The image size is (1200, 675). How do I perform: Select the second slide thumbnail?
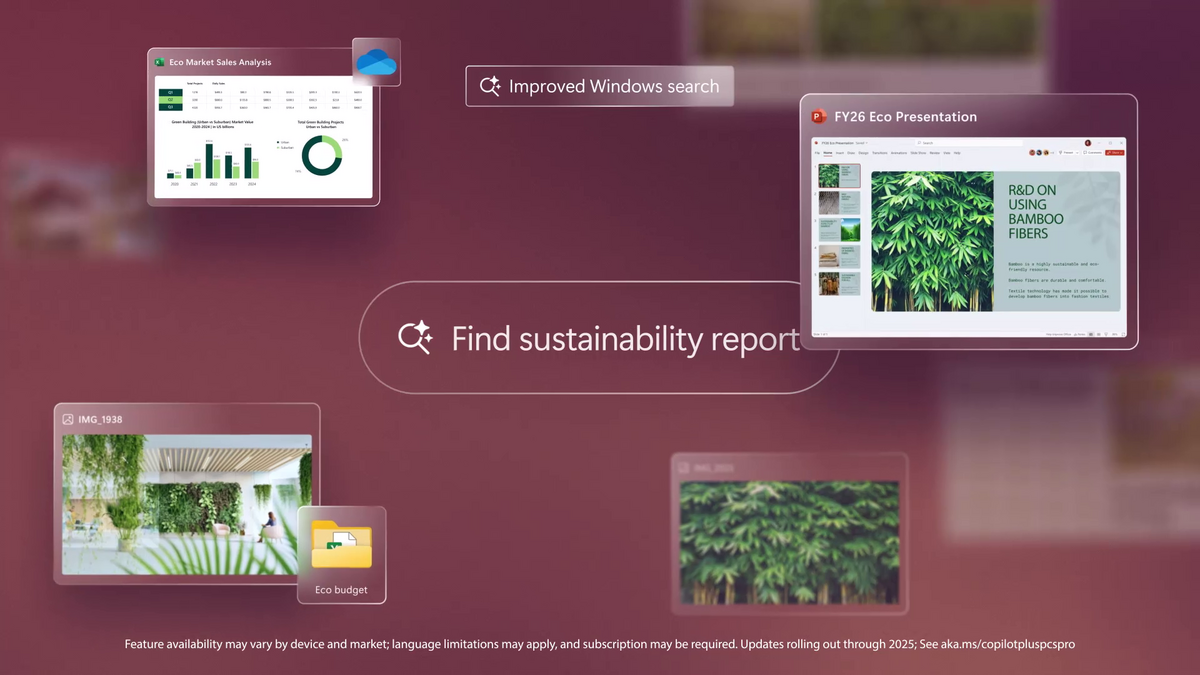[840, 203]
